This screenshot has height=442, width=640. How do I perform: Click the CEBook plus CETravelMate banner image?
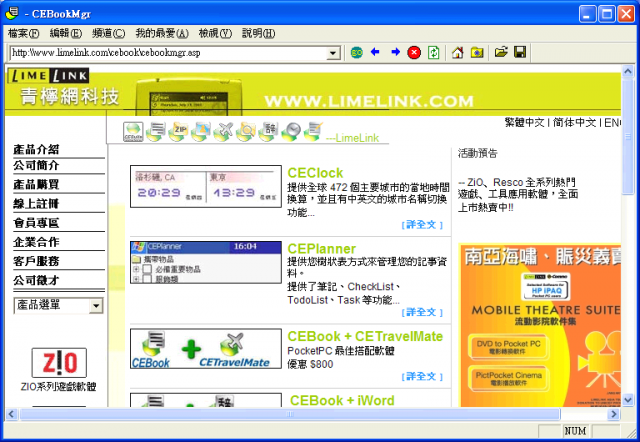(x=206, y=349)
